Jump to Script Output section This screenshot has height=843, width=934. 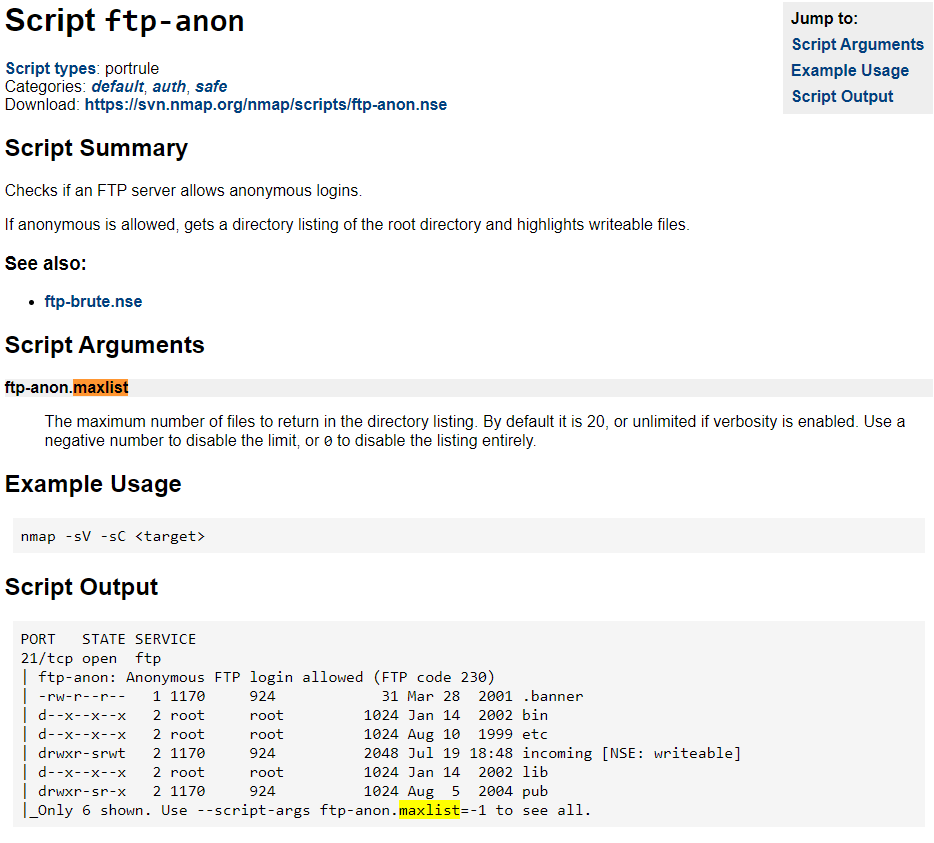[842, 97]
